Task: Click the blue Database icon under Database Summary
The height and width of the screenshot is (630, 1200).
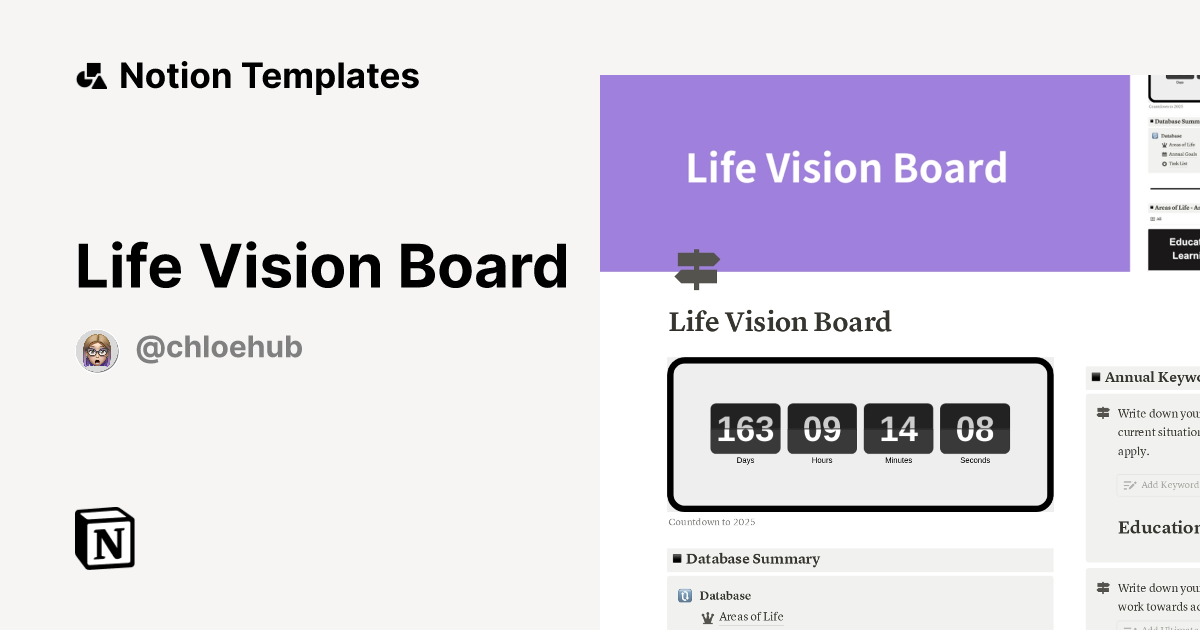Action: [685, 595]
